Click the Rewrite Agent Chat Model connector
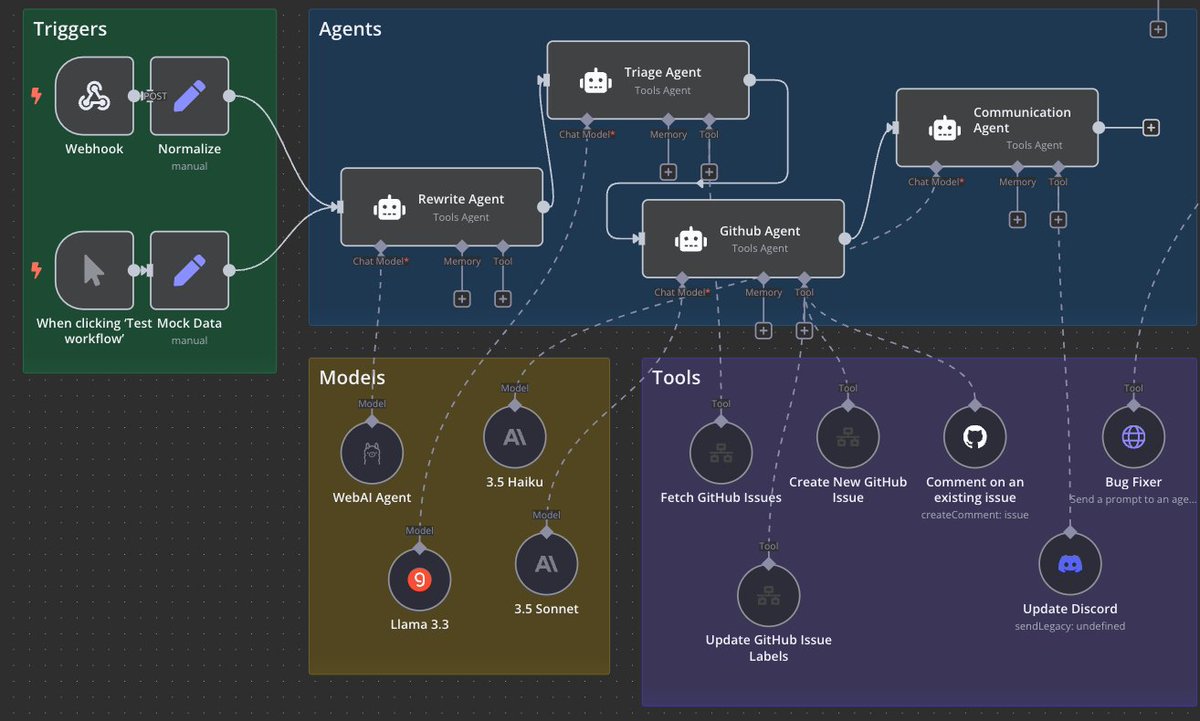This screenshot has width=1200, height=721. pos(381,247)
